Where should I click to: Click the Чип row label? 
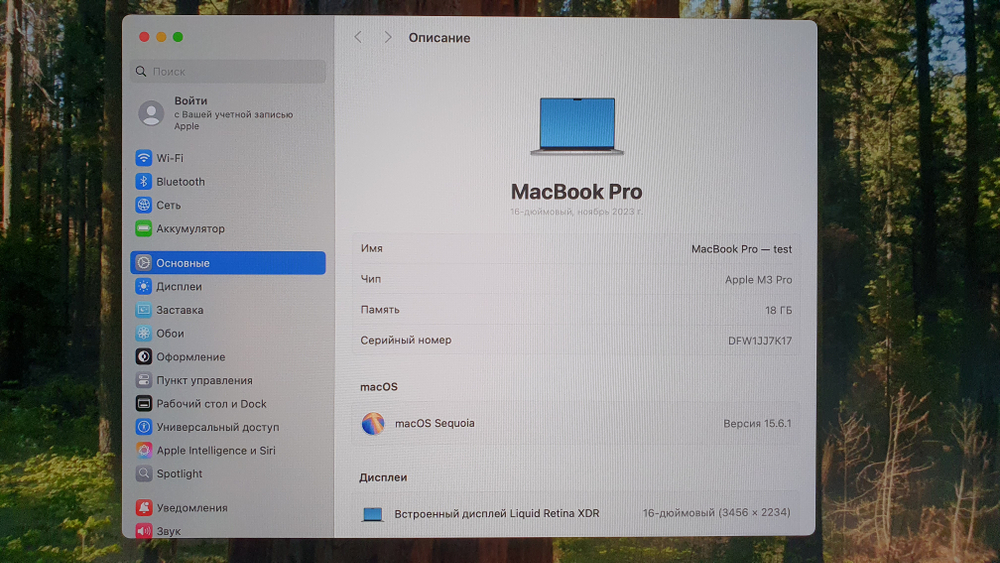pos(371,279)
